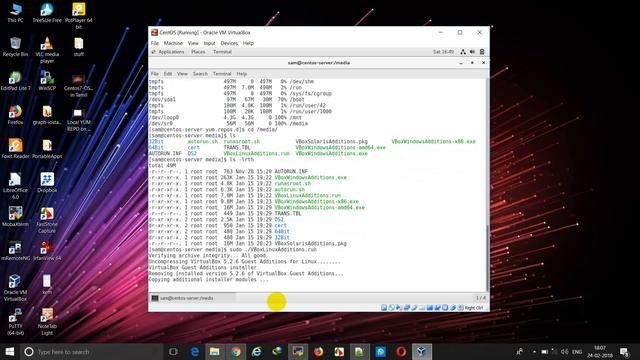This screenshot has width=640, height=360.
Task: Select the Foxit Reader desktop shortcut
Action: pos(15,149)
